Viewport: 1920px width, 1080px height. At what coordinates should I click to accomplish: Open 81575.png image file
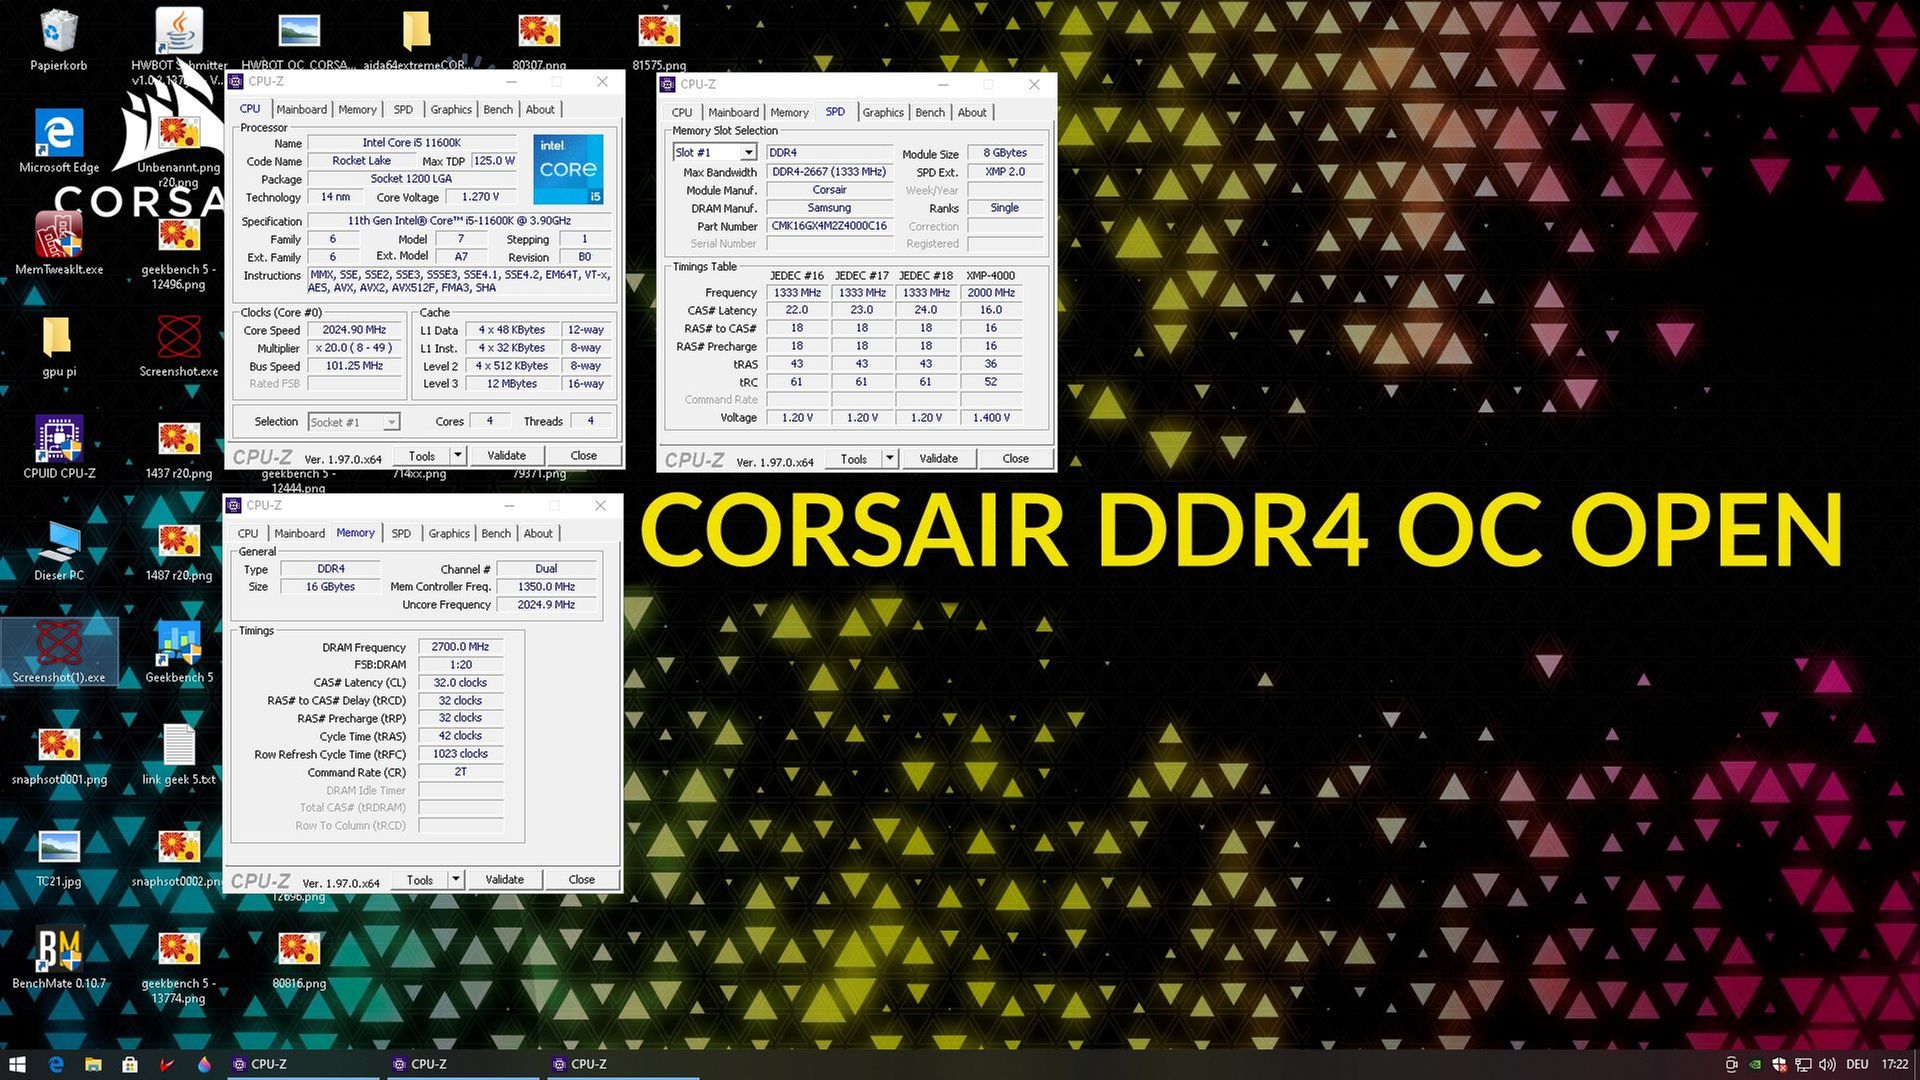[659, 40]
